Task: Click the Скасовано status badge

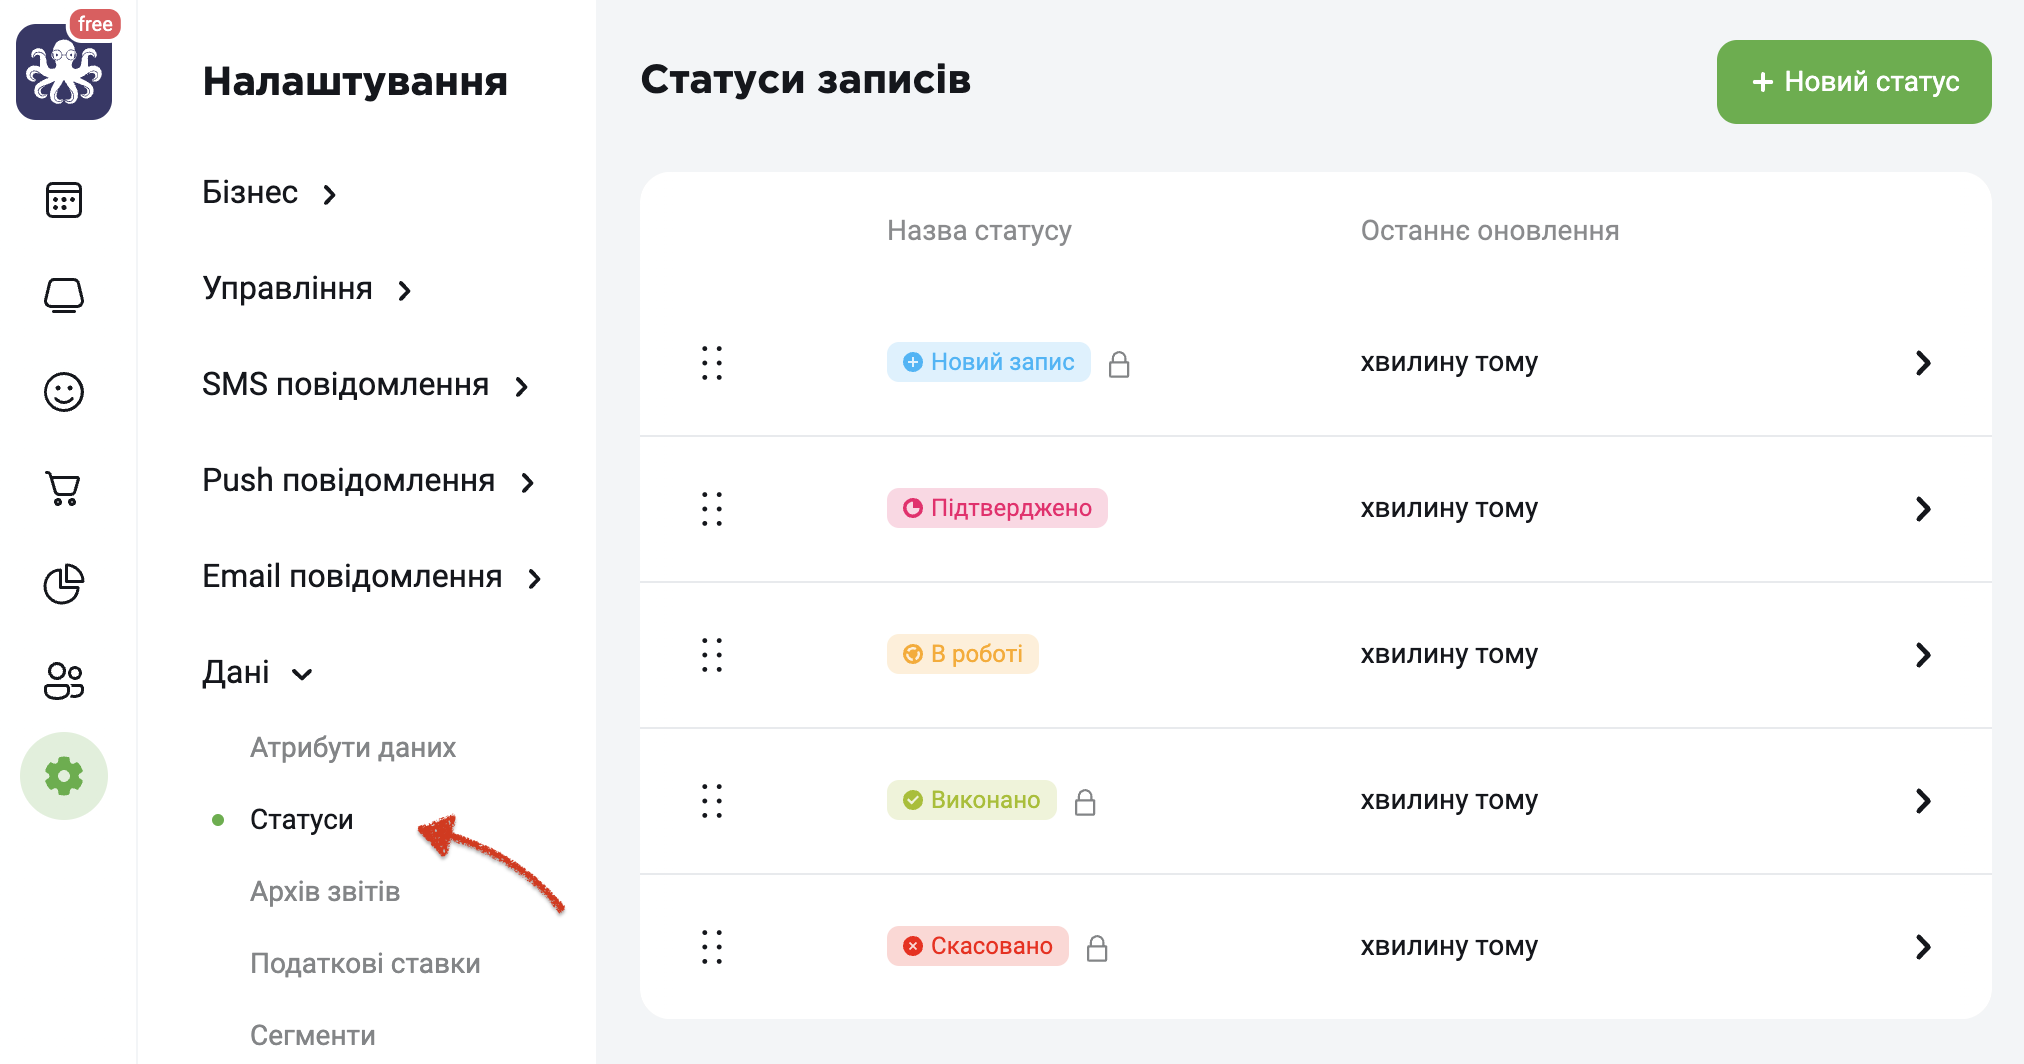Action: click(x=977, y=946)
